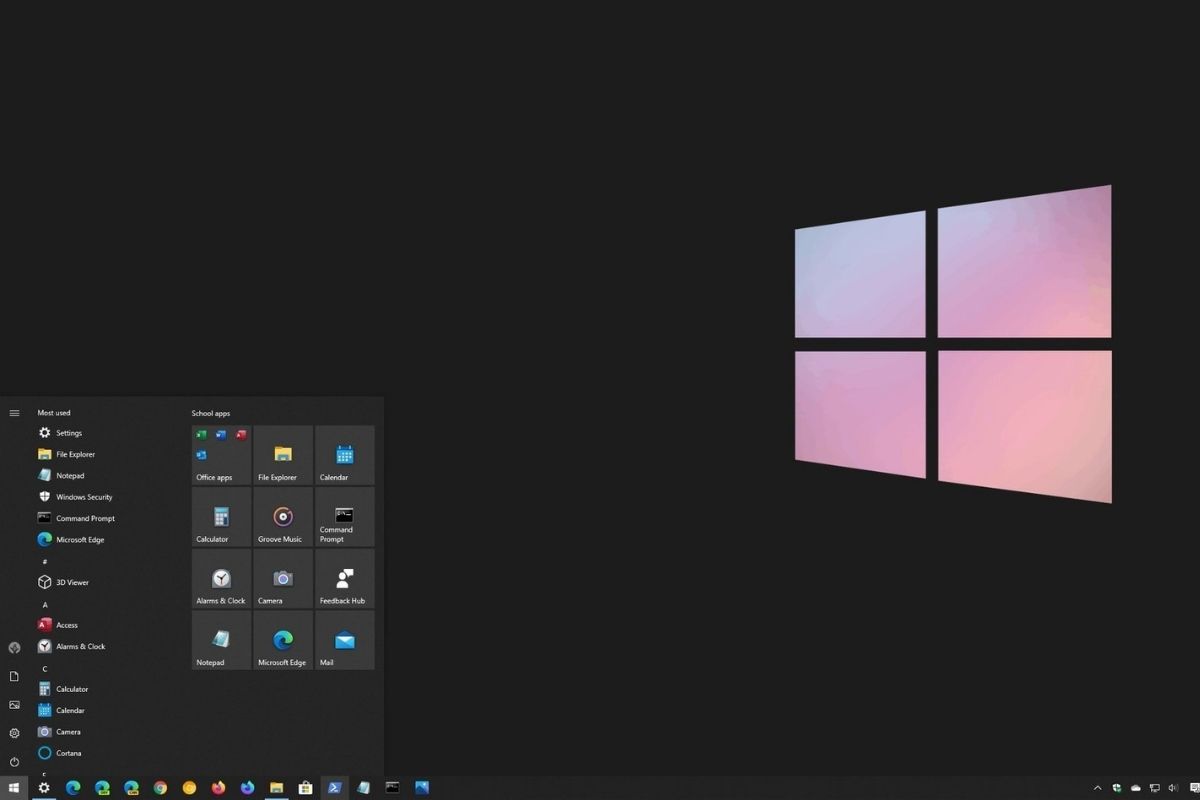Open the Alarms & Clock tile
Screen dimensions: 1200x800
pyautogui.click(x=221, y=579)
